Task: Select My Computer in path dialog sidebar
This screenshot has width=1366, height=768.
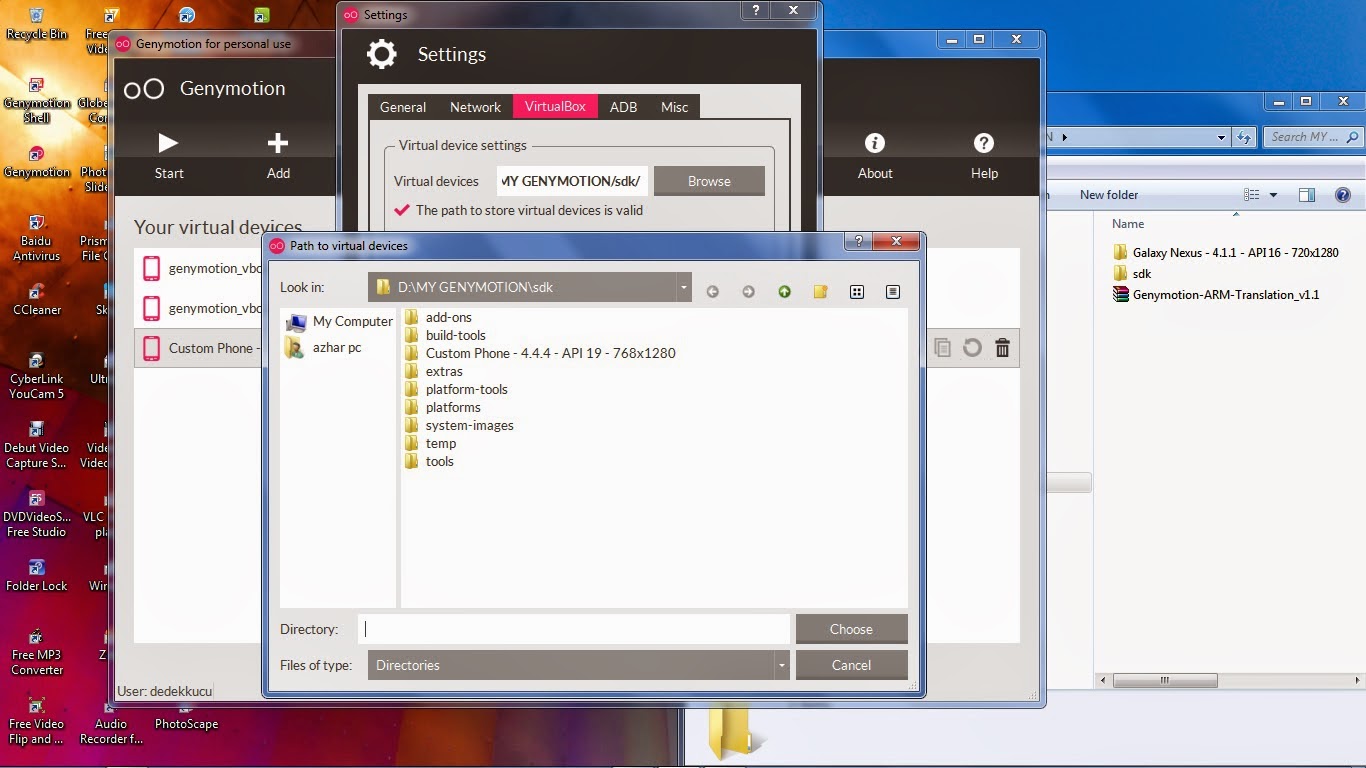Action: click(339, 321)
